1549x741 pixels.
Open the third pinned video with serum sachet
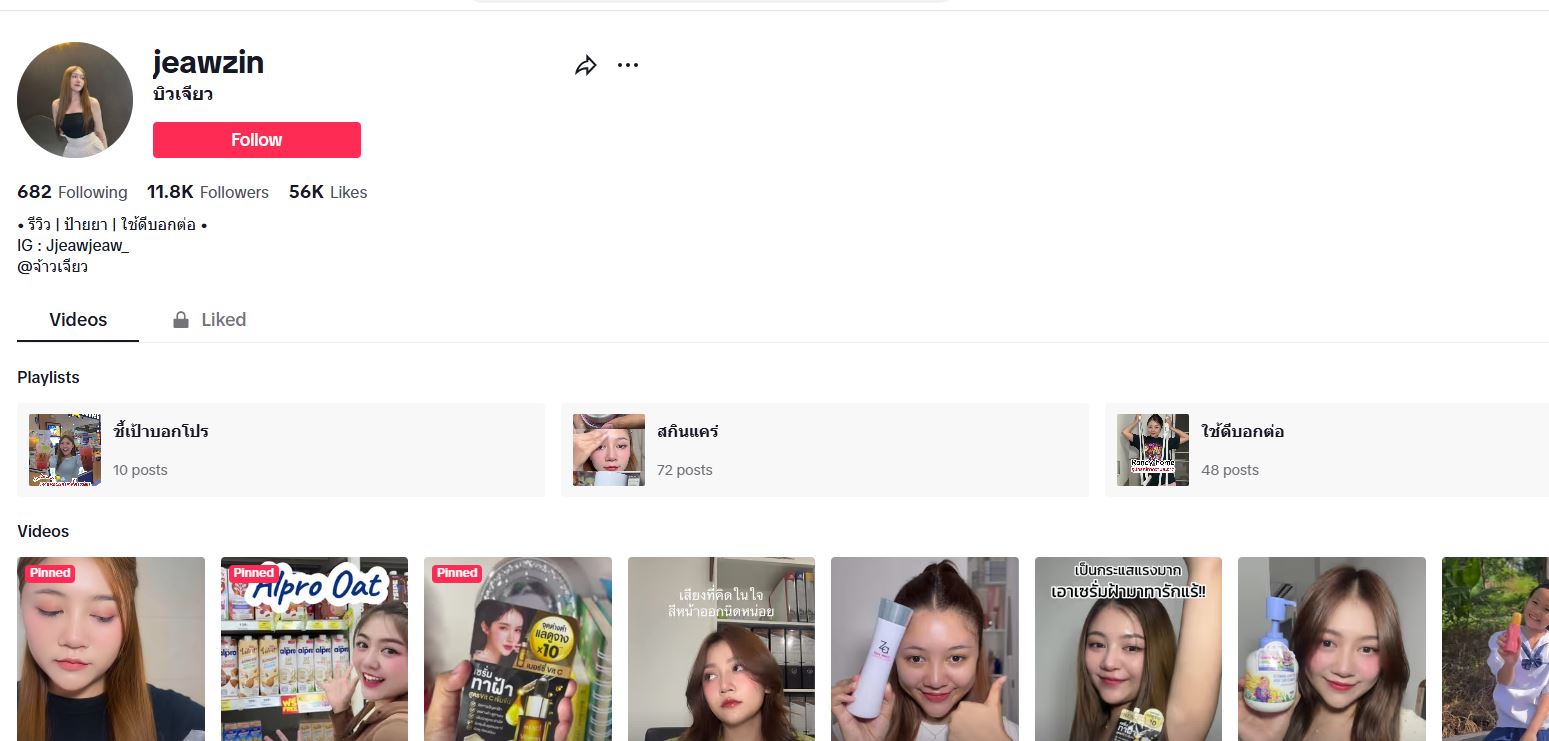click(518, 649)
